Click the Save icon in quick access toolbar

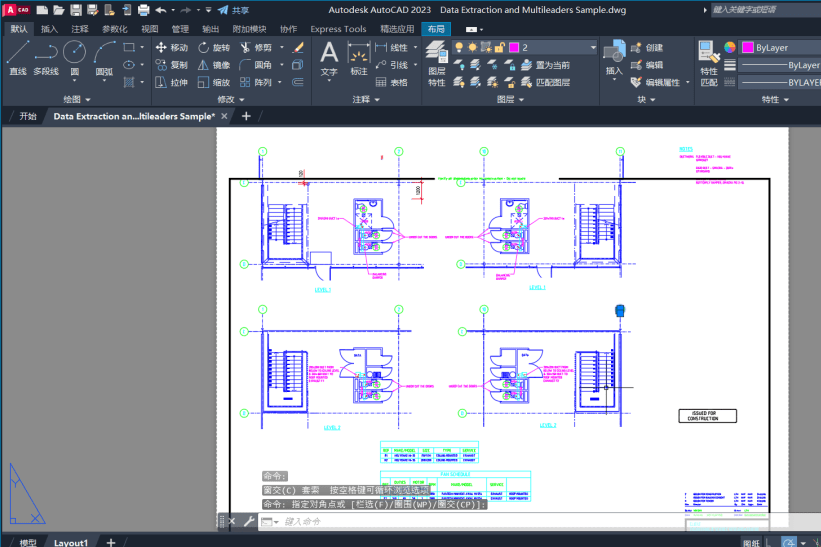coord(76,10)
